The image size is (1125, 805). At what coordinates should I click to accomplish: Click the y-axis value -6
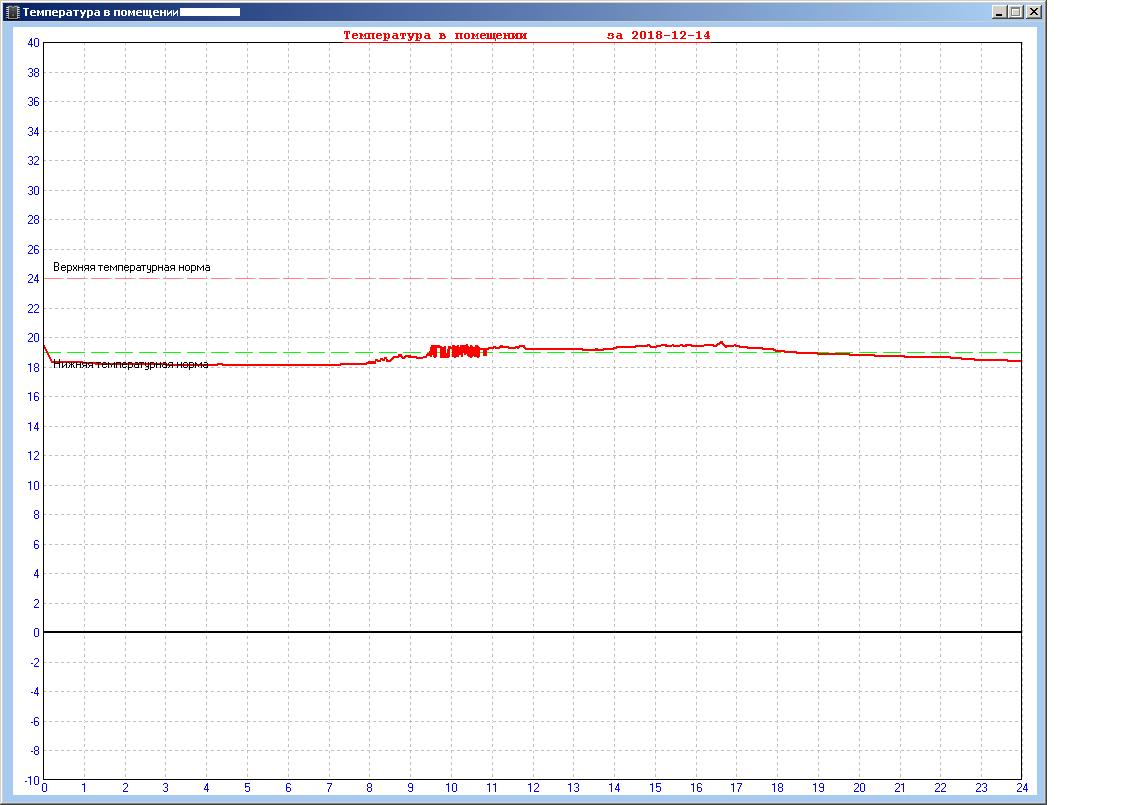(35, 722)
